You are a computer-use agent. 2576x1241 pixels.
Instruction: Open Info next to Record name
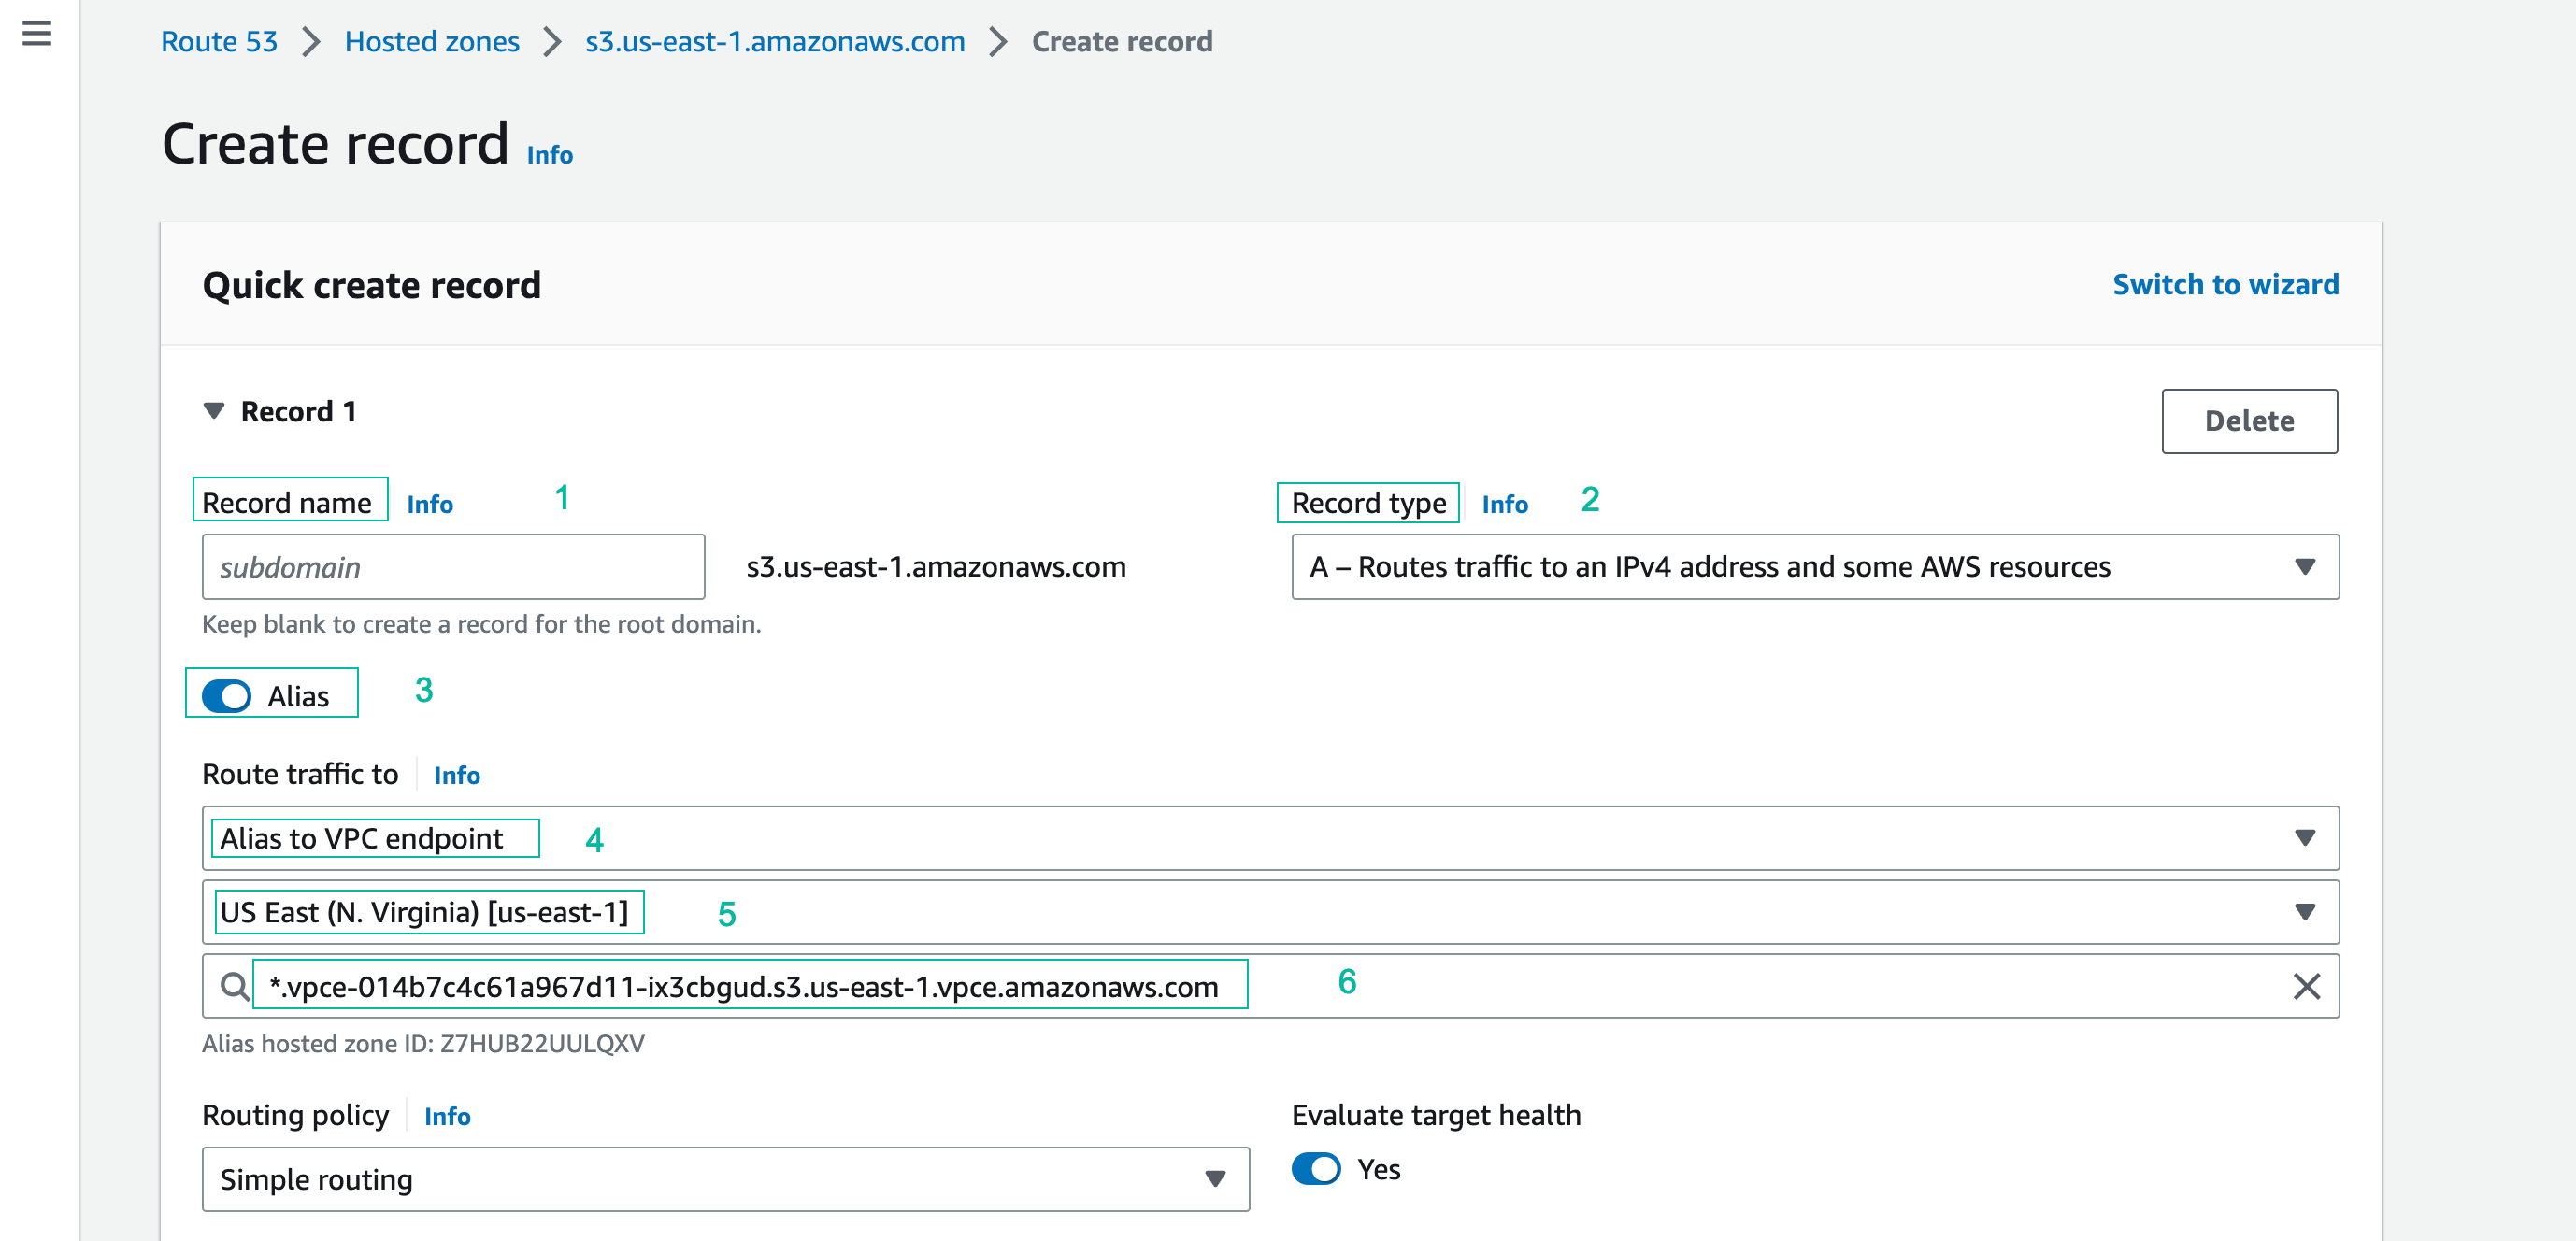pos(429,504)
